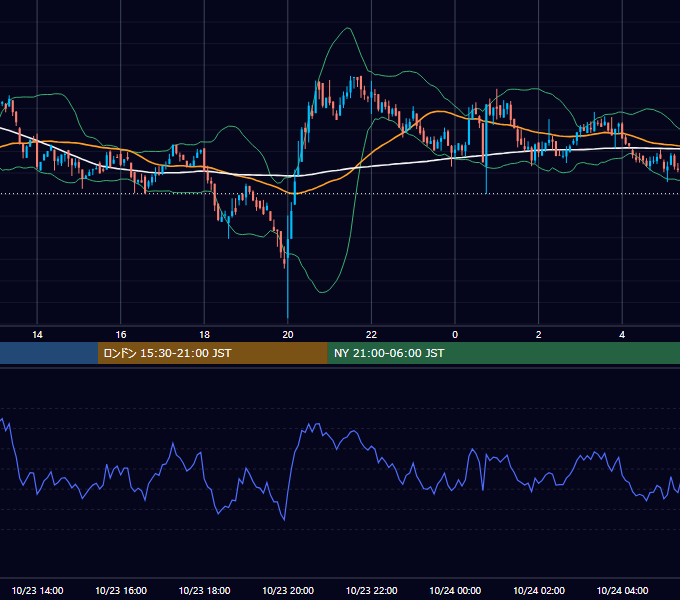This screenshot has height=600, width=680.
Task: Click the NY 21:00-06:00 JST session bar
Action: coord(503,353)
